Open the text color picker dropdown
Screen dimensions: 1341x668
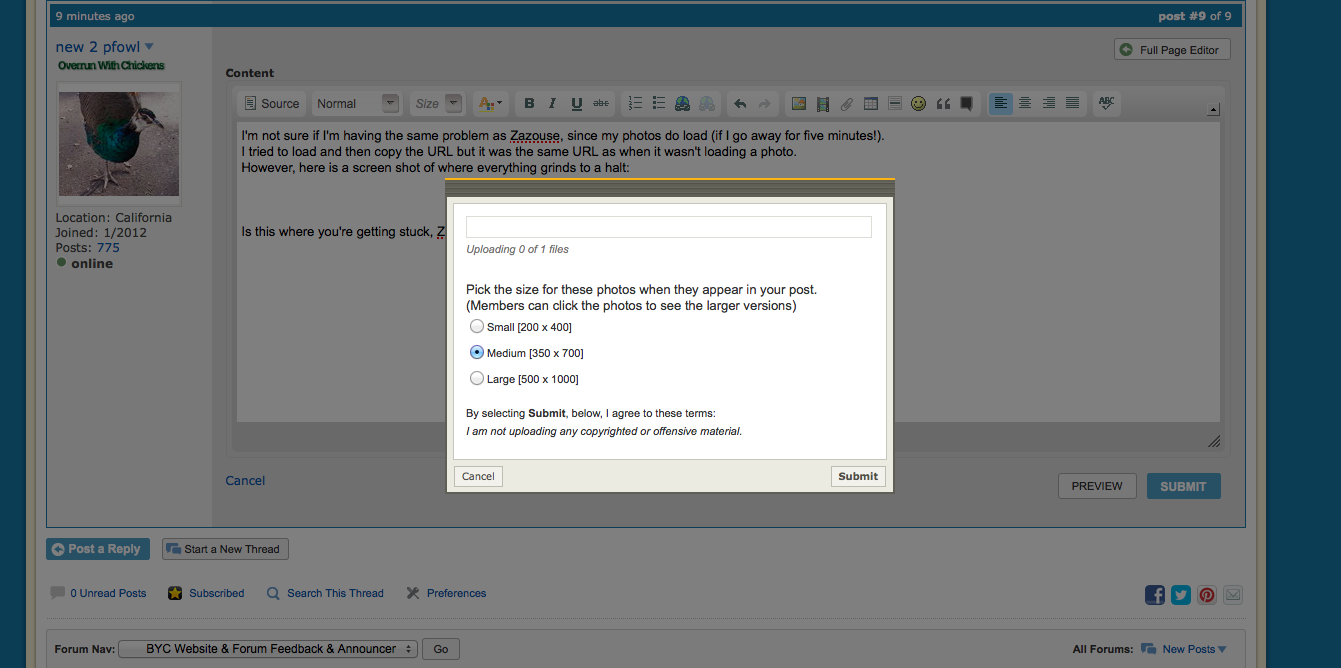tap(490, 103)
